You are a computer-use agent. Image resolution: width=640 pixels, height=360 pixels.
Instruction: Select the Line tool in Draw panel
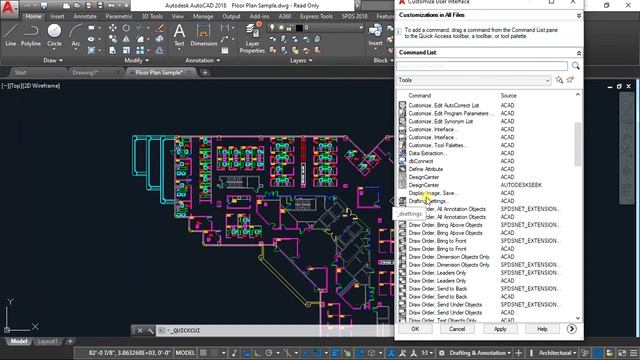tap(11, 35)
